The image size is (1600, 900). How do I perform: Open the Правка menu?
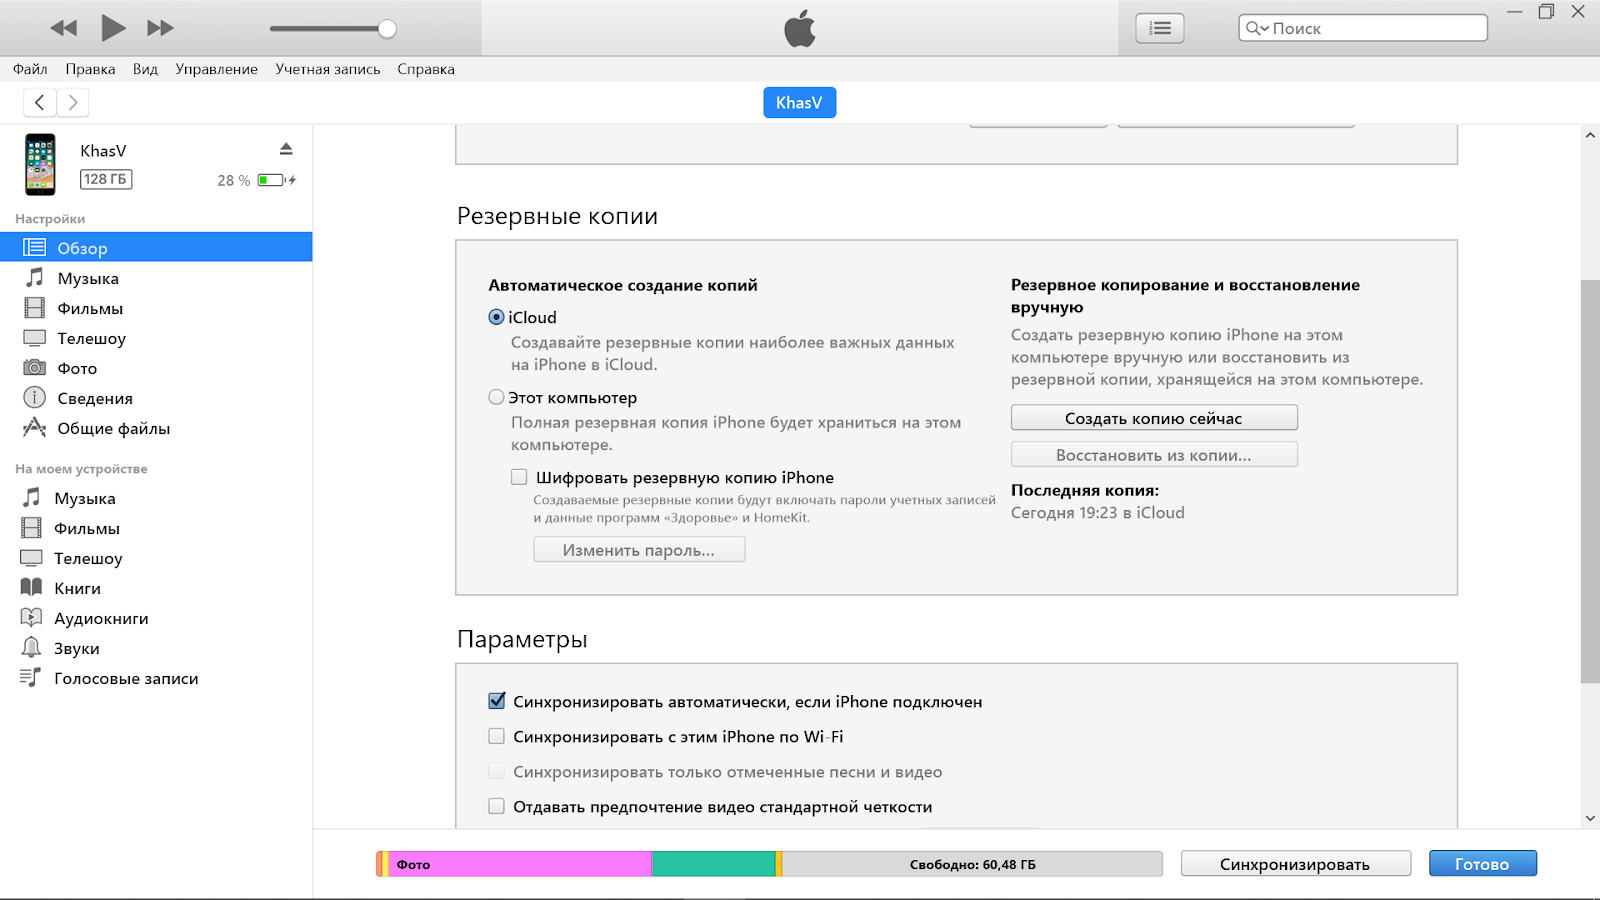(90, 69)
